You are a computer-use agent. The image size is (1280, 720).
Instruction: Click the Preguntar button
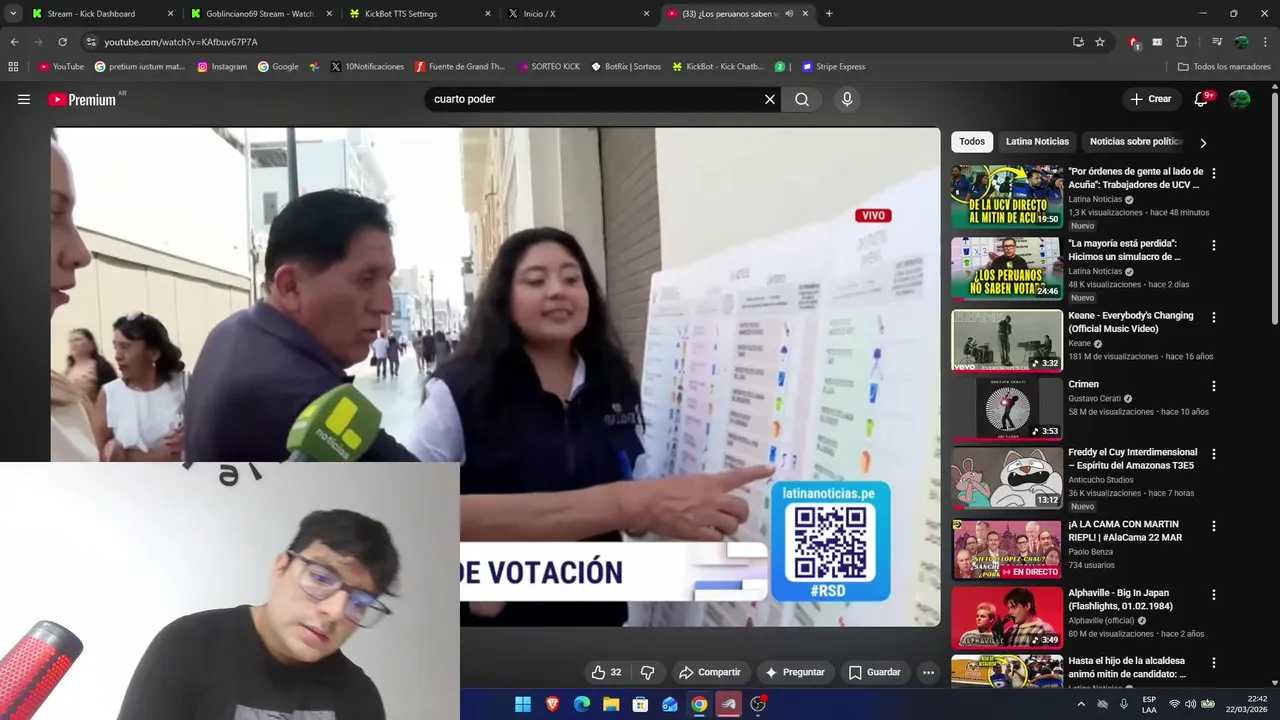pos(794,672)
